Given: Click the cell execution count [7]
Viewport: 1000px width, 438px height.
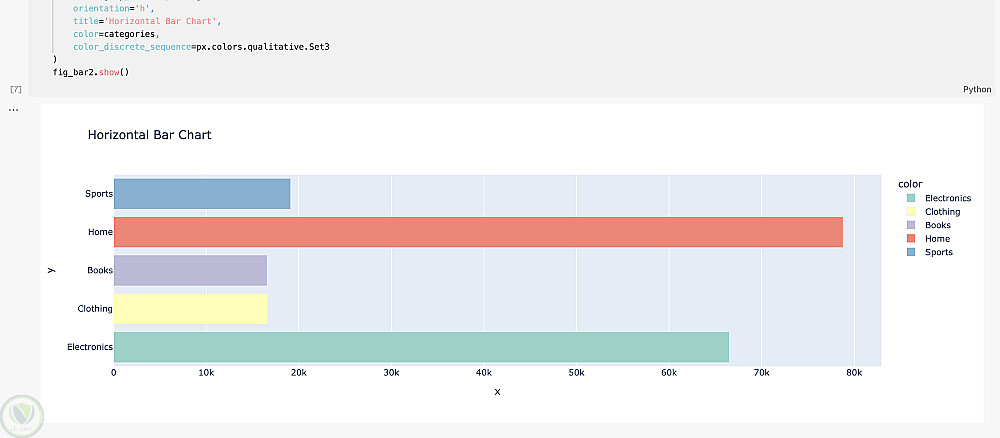Looking at the screenshot, I should (15, 89).
